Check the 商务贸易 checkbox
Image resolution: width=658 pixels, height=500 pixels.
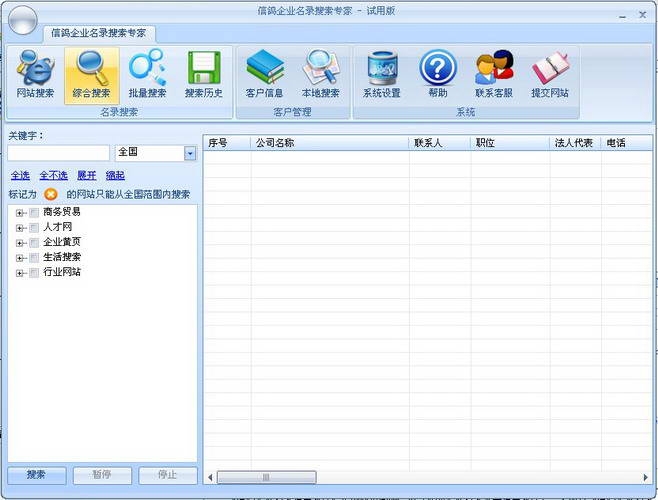click(x=34, y=213)
